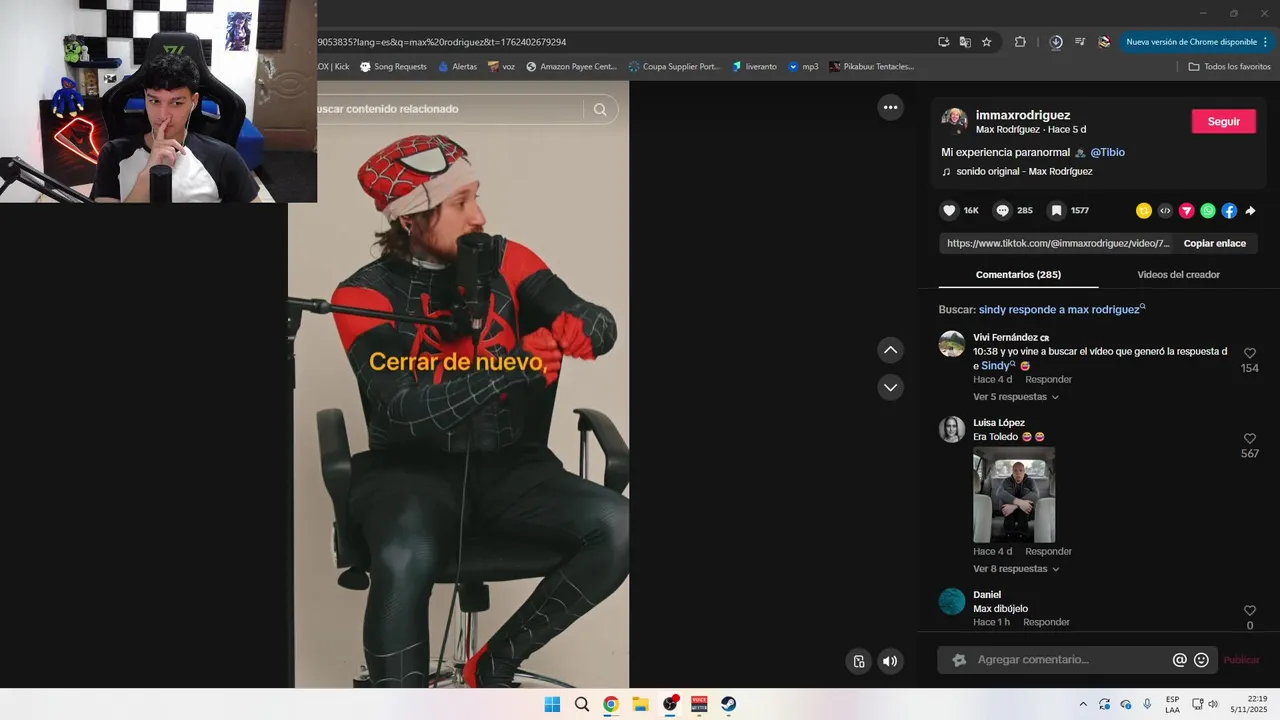The height and width of the screenshot is (720, 1280).
Task: Expand Ver 5 respuestas under Vivi's comment
Action: [x=1015, y=397]
